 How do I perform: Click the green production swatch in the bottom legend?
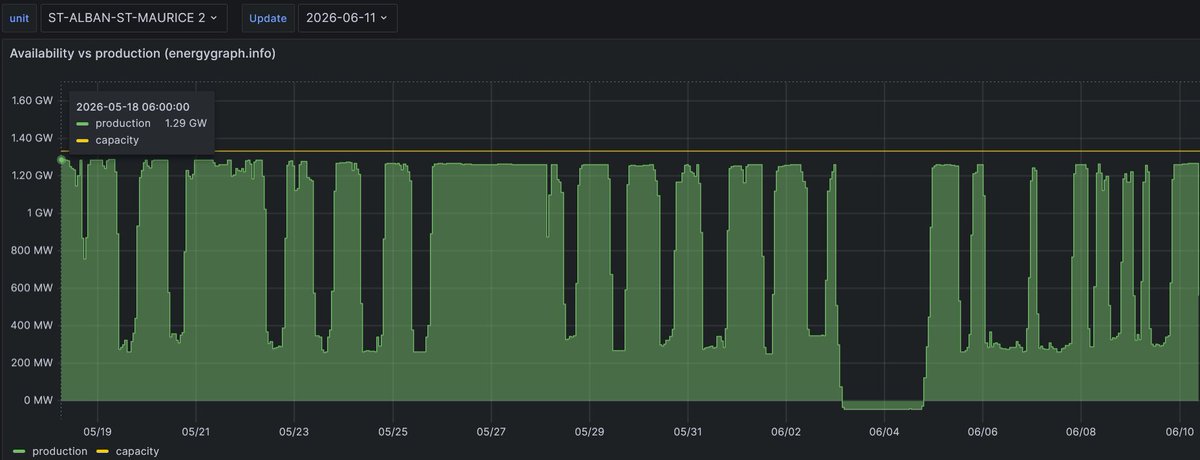(x=18, y=452)
